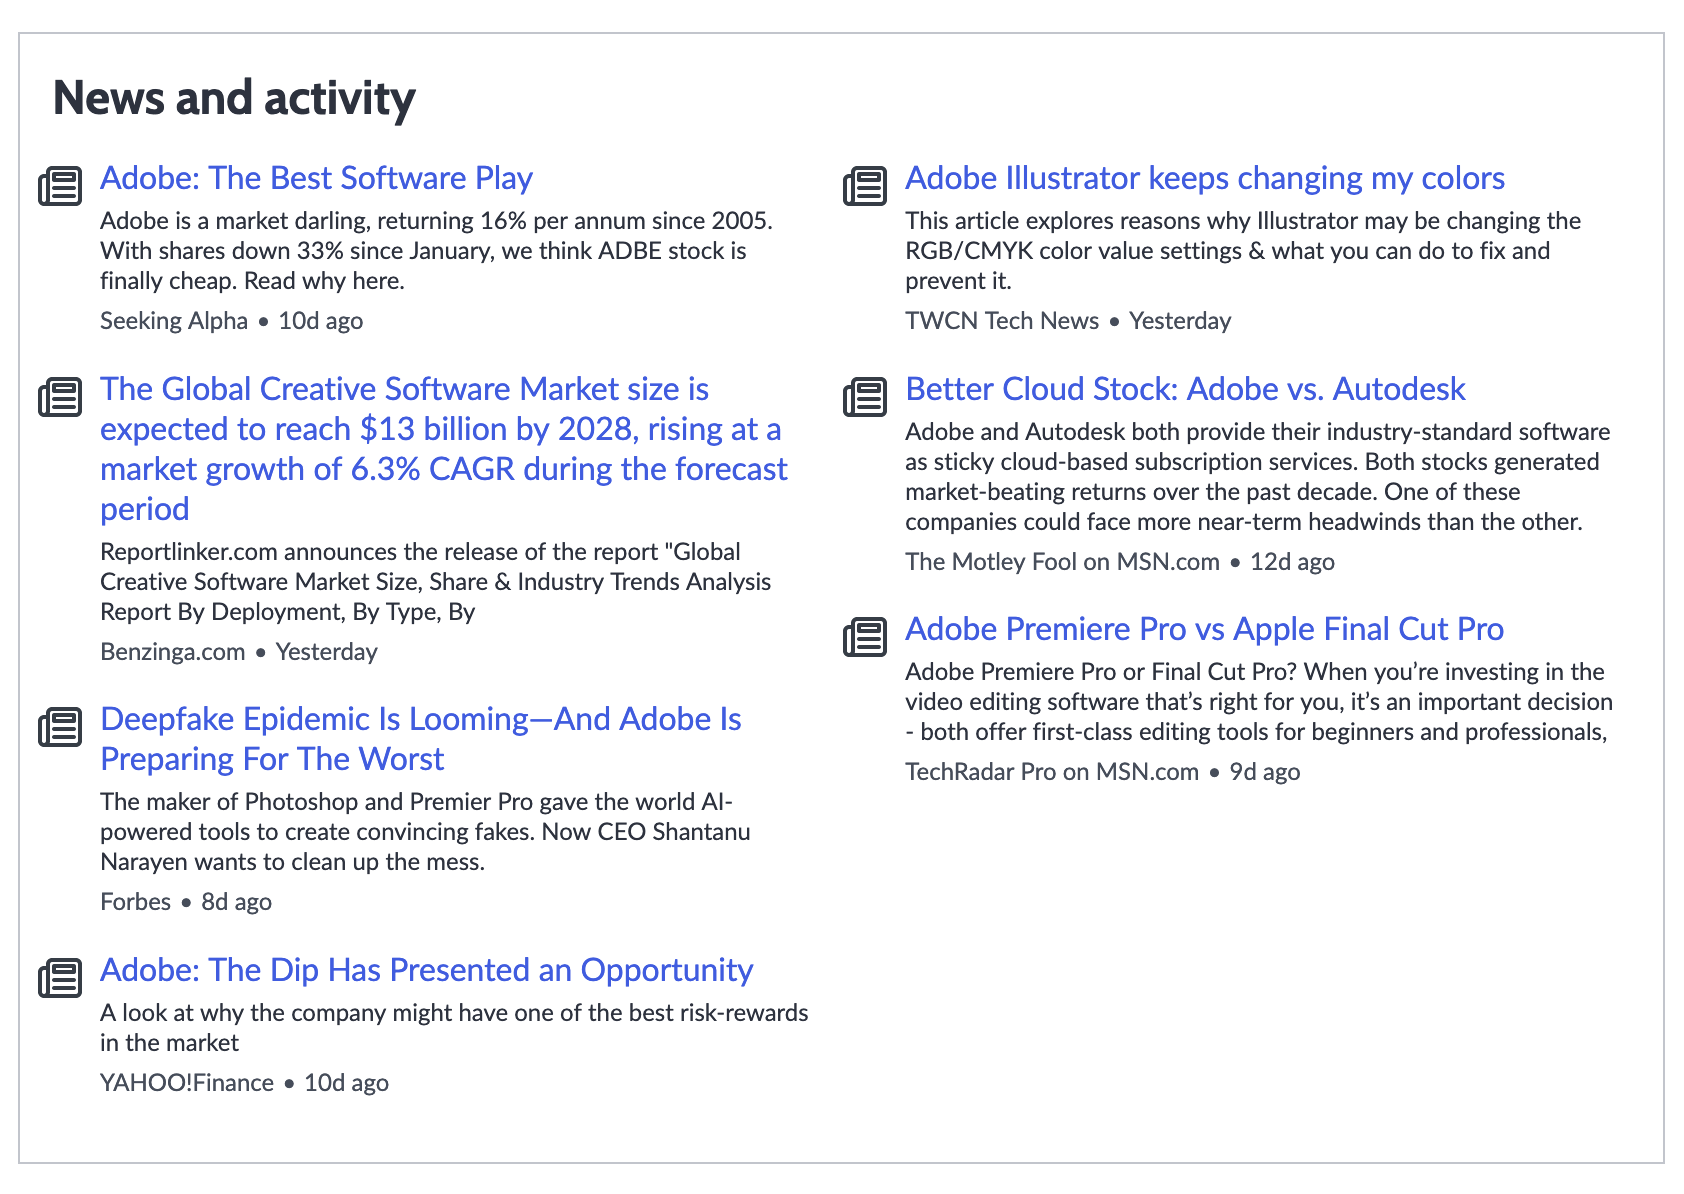
Task: Click the summary starting 'Adobe is a market darling'
Action: pyautogui.click(x=437, y=251)
